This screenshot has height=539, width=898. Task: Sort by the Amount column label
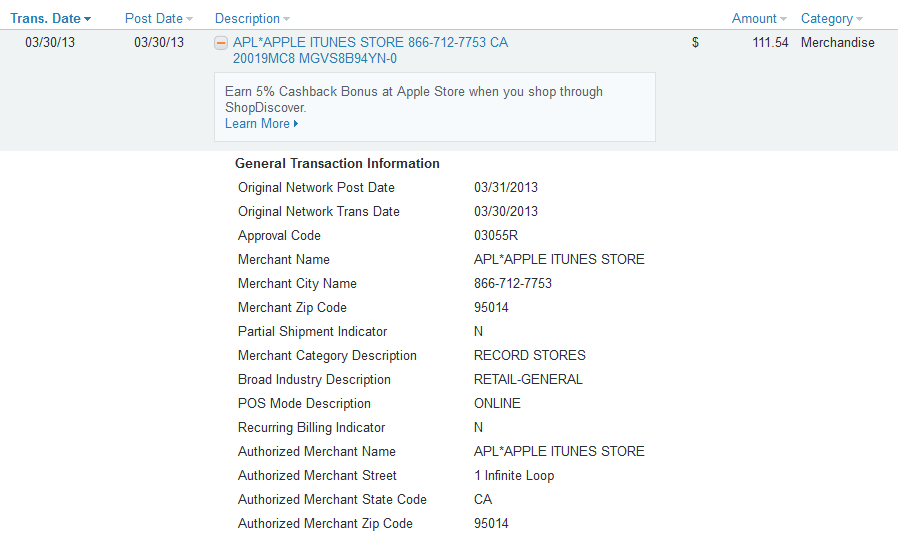754,18
